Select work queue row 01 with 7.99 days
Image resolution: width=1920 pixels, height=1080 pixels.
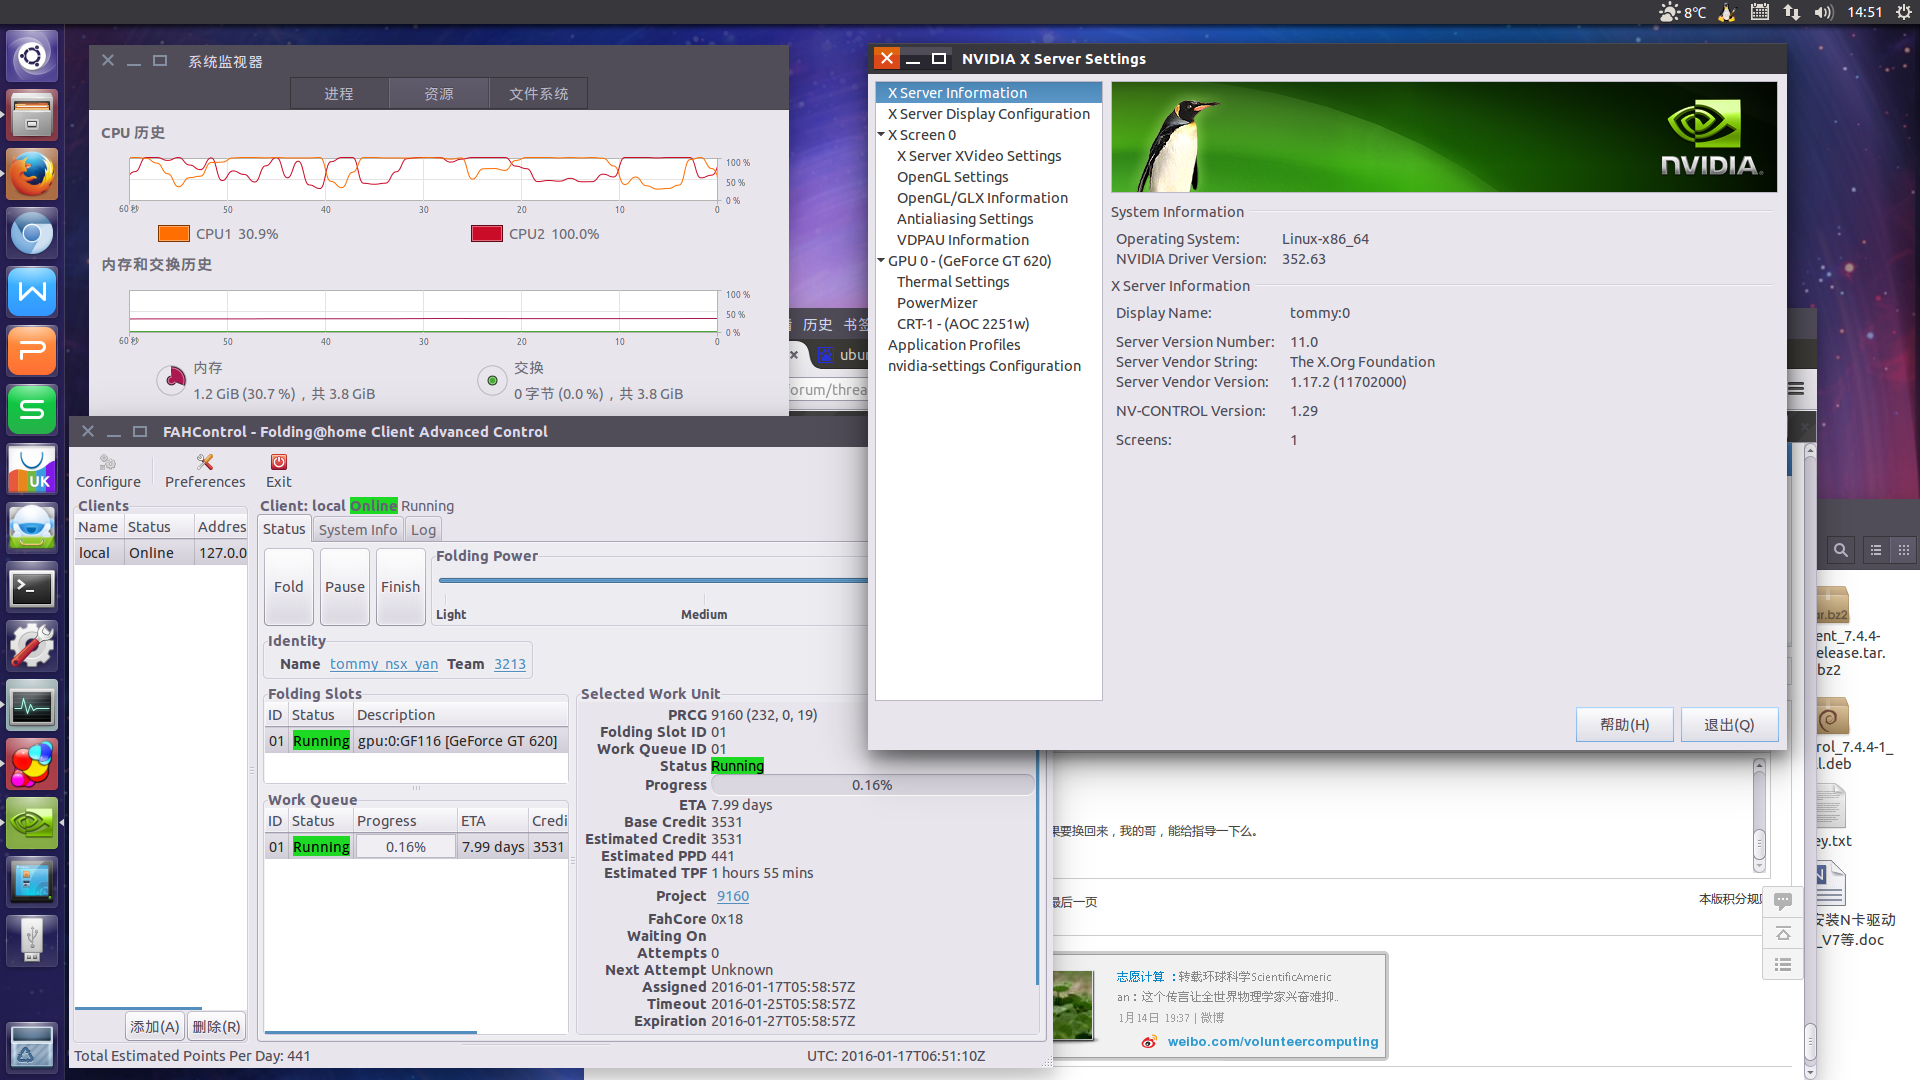pos(416,847)
